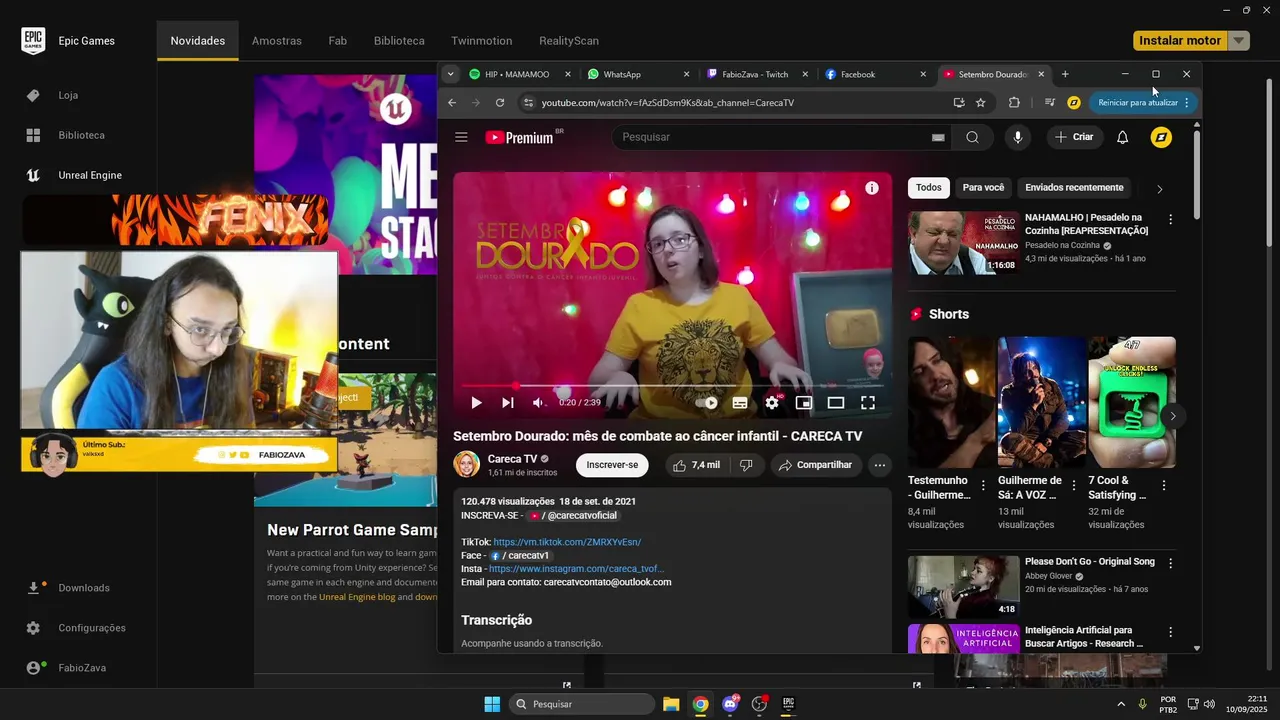The height and width of the screenshot is (720, 1280).
Task: Toggle subtitles in the video player
Action: click(740, 403)
